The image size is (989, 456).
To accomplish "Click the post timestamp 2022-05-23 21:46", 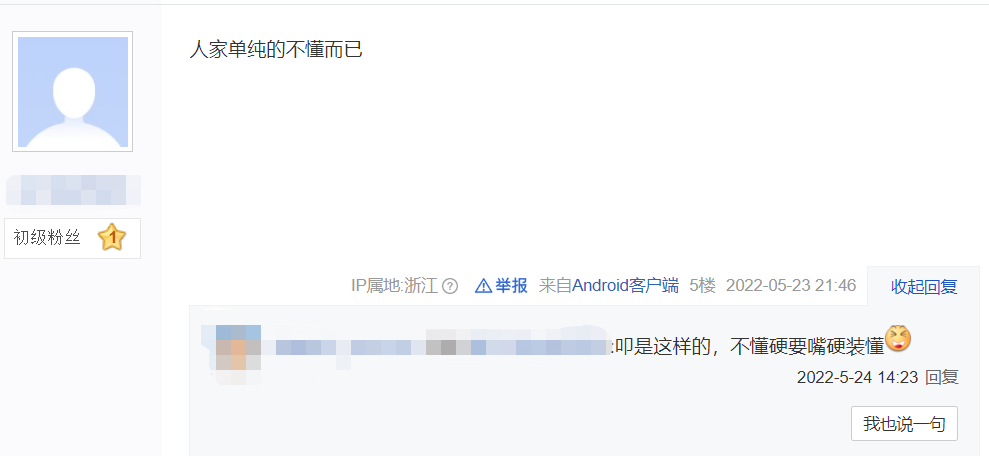I will click(791, 286).
